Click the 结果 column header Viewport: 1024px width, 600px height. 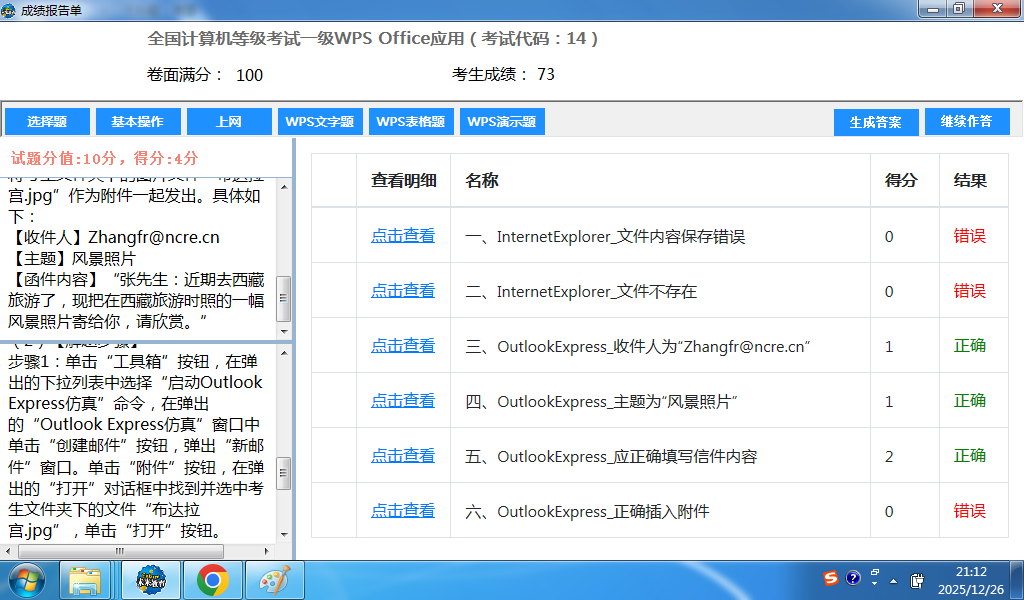[974, 181]
